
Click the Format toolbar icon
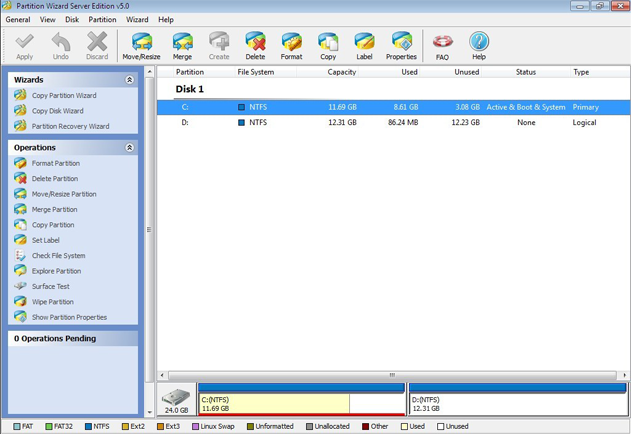point(291,45)
